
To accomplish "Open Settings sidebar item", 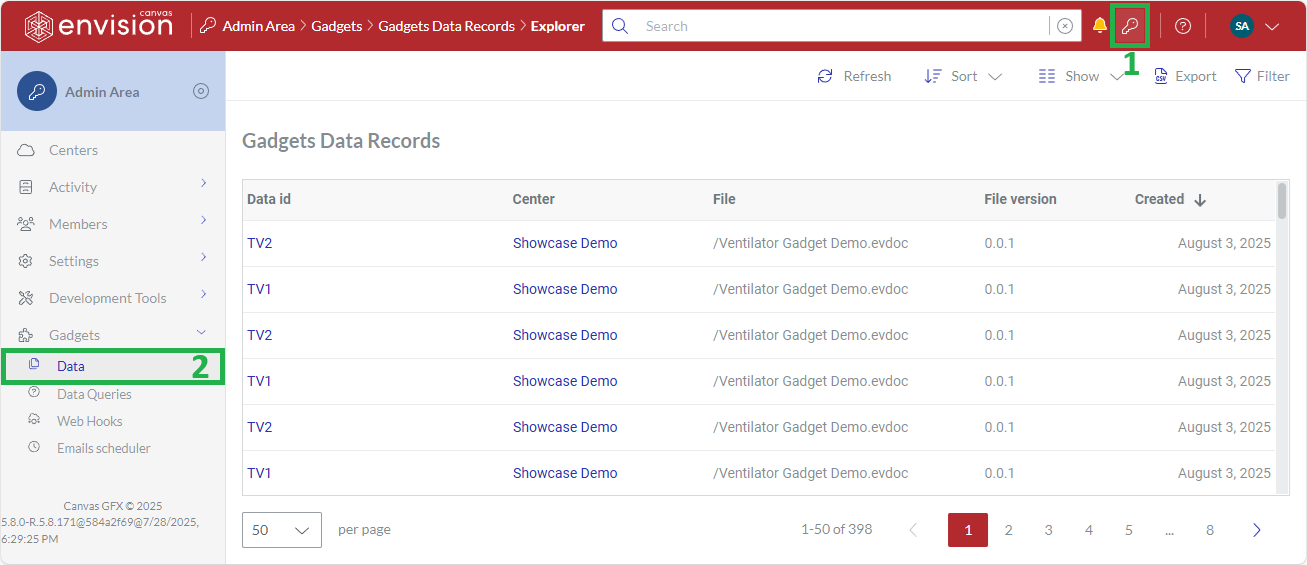I will pyautogui.click(x=74, y=261).
